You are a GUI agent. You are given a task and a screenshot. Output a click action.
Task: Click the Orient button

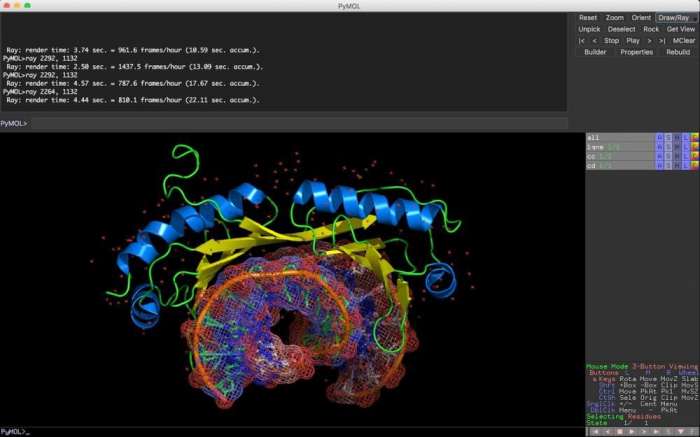641,18
